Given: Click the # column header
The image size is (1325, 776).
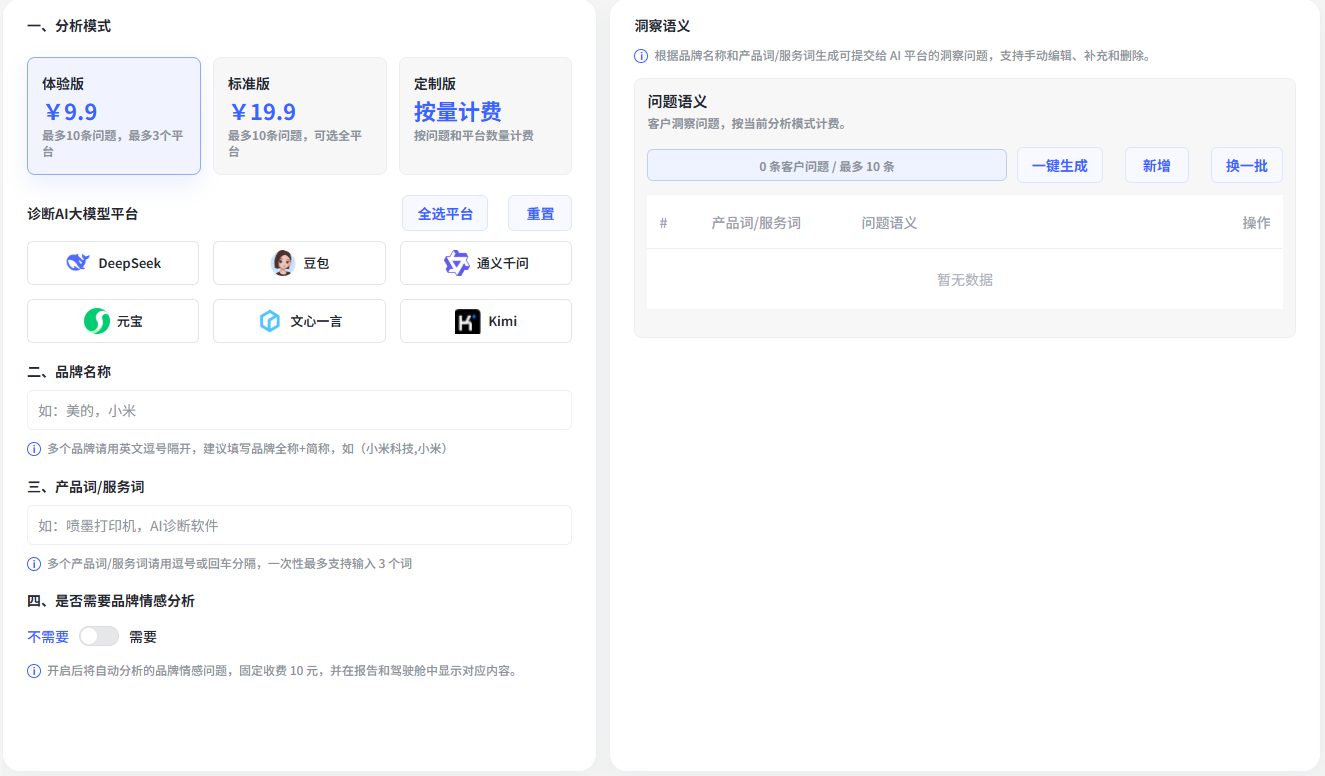Looking at the screenshot, I should (x=664, y=223).
